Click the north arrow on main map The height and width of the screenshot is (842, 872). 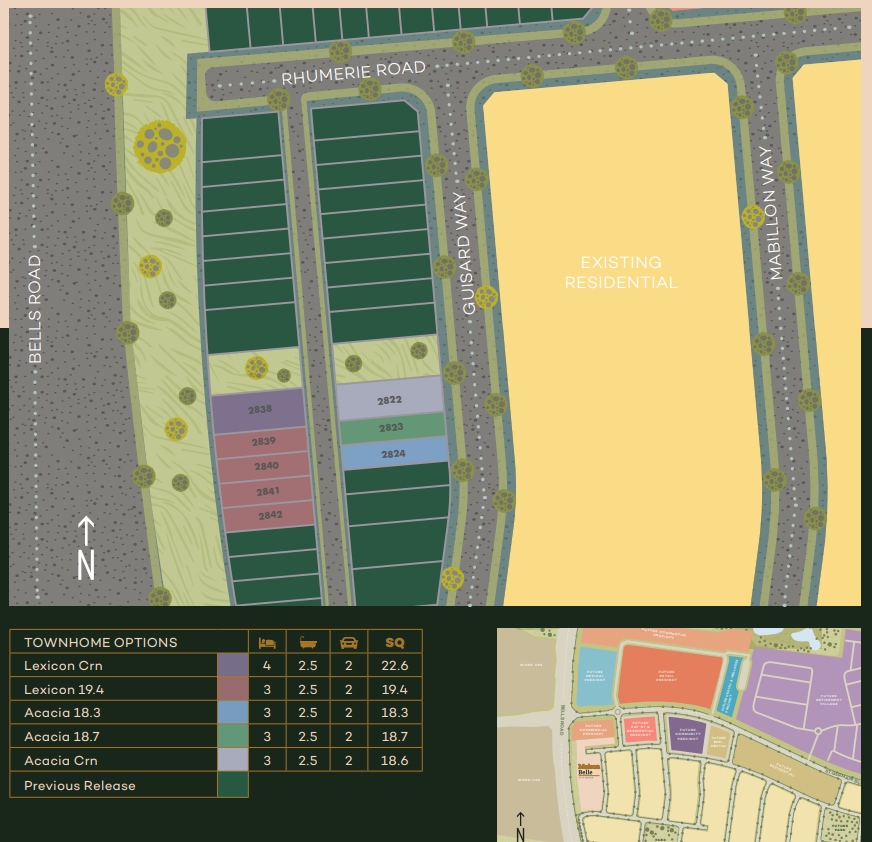click(x=86, y=548)
